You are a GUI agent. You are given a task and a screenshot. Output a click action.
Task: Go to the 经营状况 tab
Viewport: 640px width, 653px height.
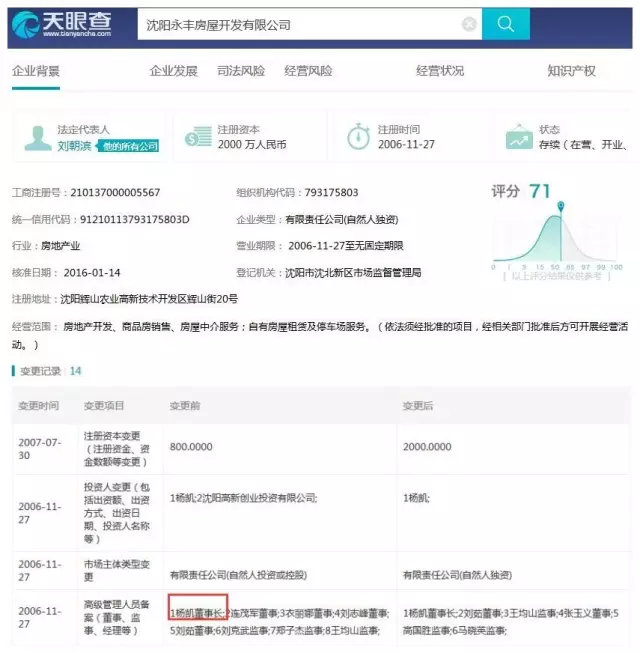coord(440,71)
